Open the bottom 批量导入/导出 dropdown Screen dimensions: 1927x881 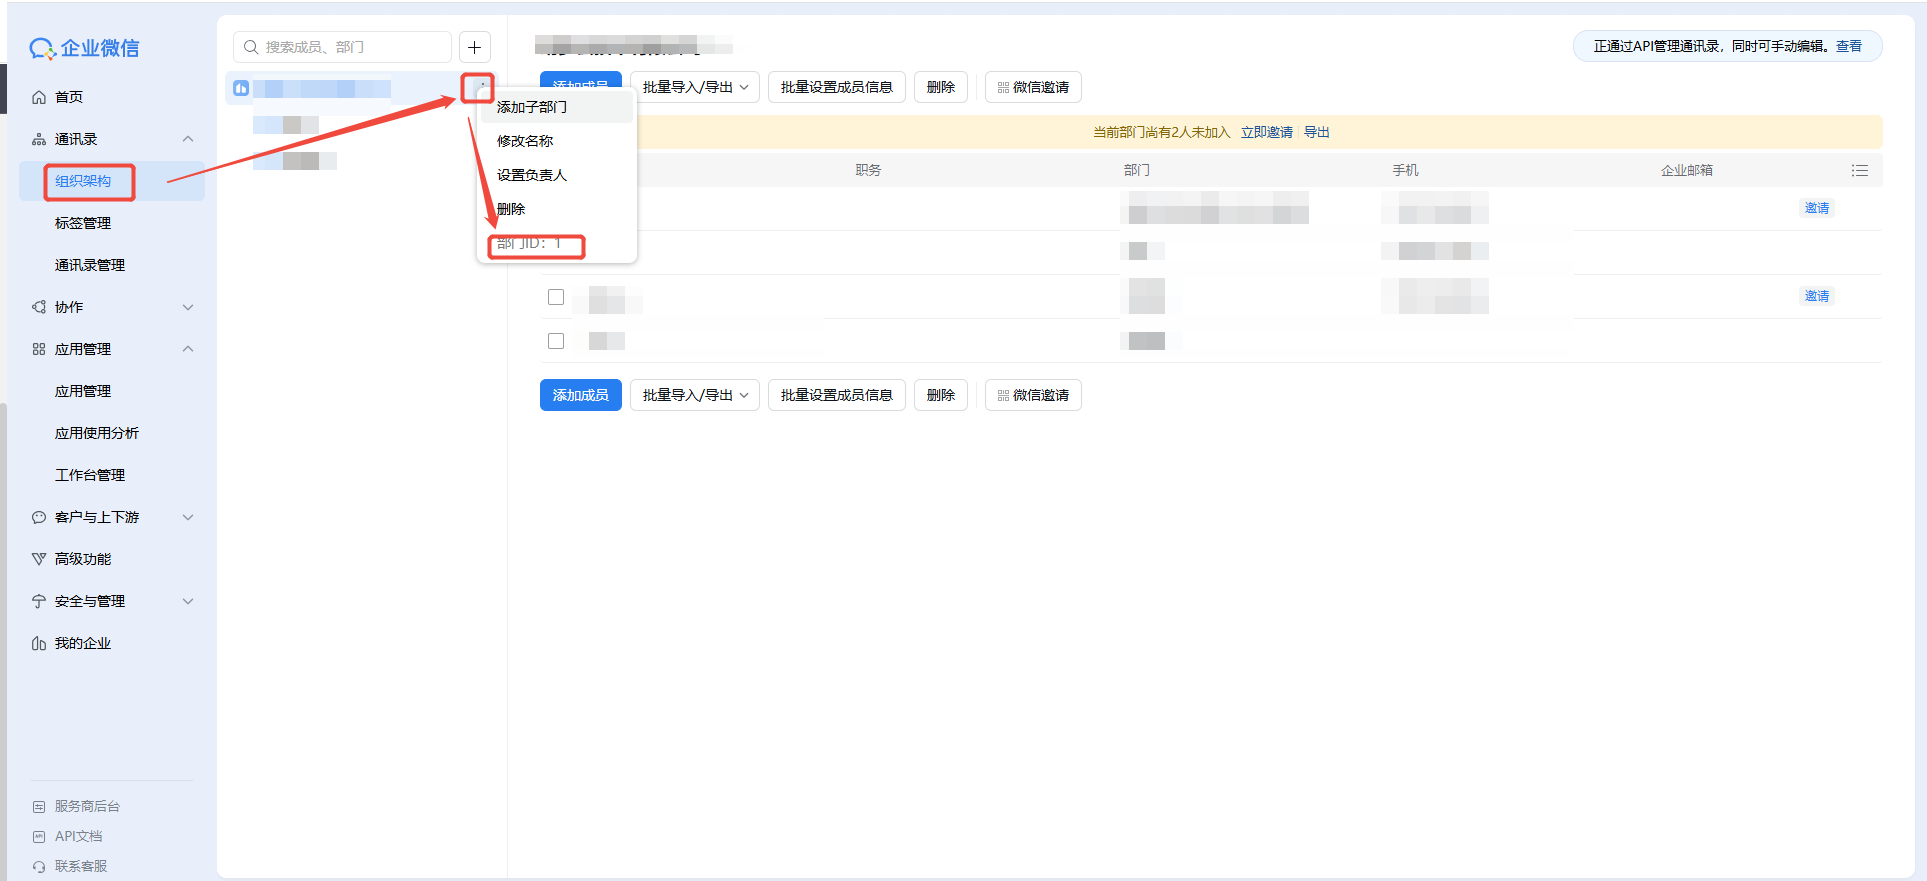click(695, 395)
